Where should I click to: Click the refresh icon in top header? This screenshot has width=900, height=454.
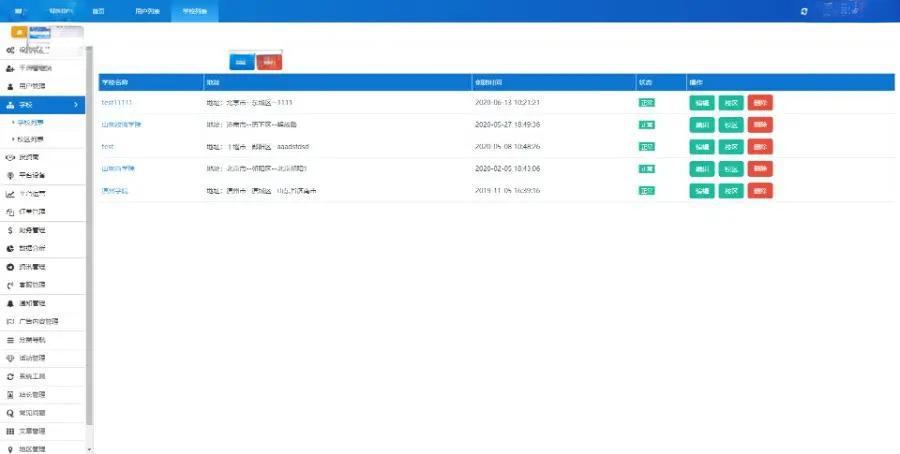(x=803, y=10)
